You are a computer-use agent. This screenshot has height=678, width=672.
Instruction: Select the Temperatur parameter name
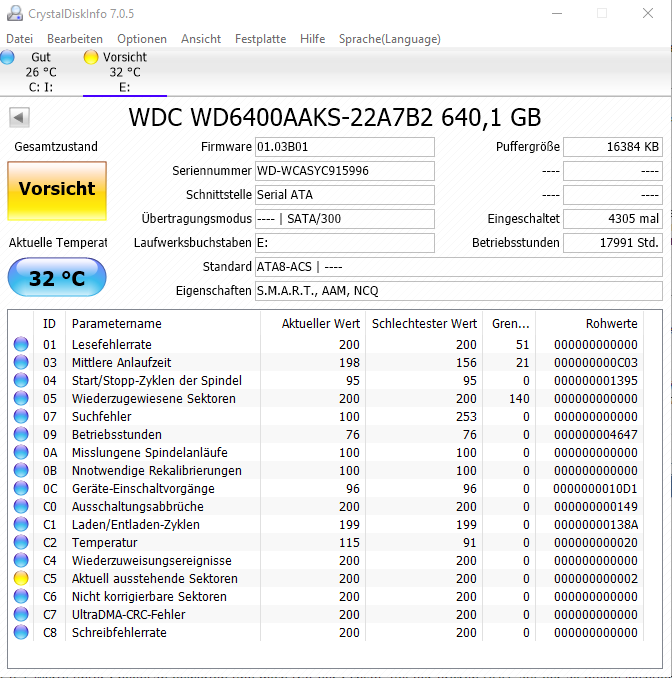click(104, 543)
